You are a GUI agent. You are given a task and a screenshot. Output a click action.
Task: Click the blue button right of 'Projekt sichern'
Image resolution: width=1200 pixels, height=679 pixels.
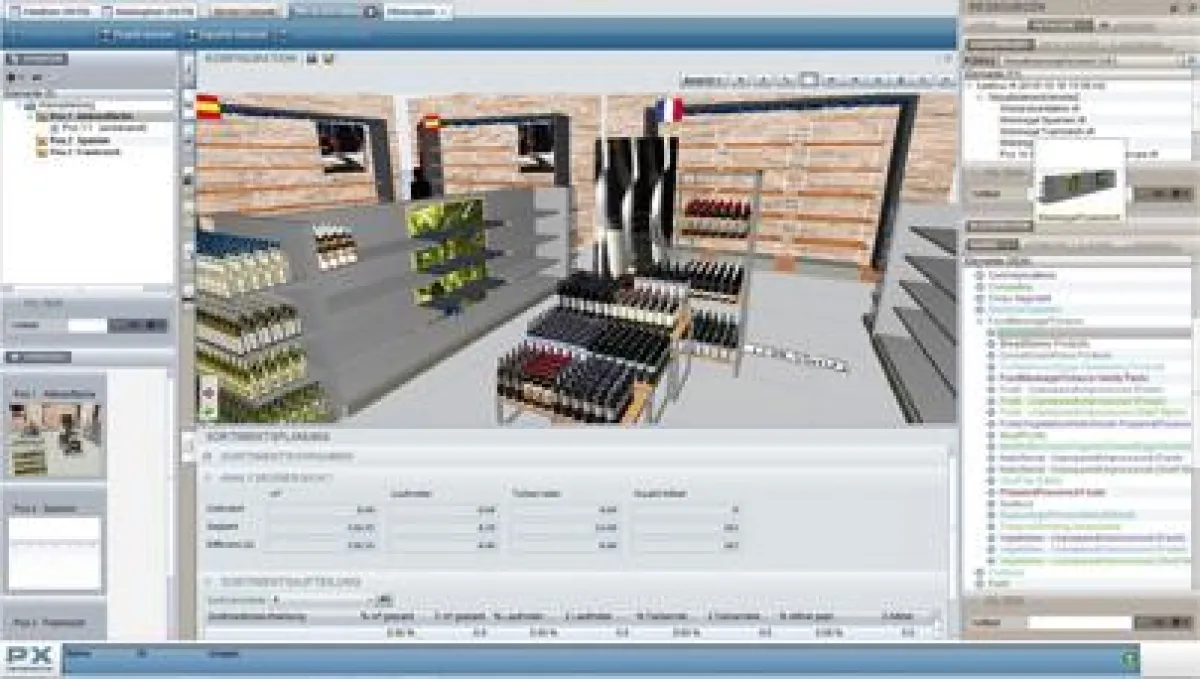pyautogui.click(x=235, y=33)
